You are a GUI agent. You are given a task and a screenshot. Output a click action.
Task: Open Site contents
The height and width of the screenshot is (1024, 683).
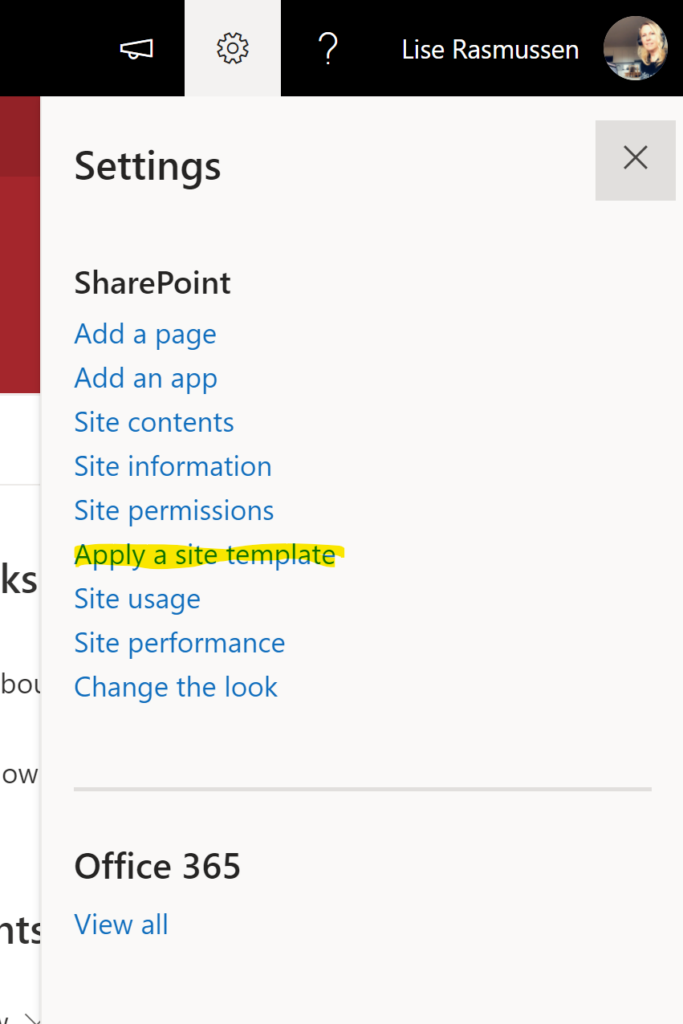coord(154,423)
